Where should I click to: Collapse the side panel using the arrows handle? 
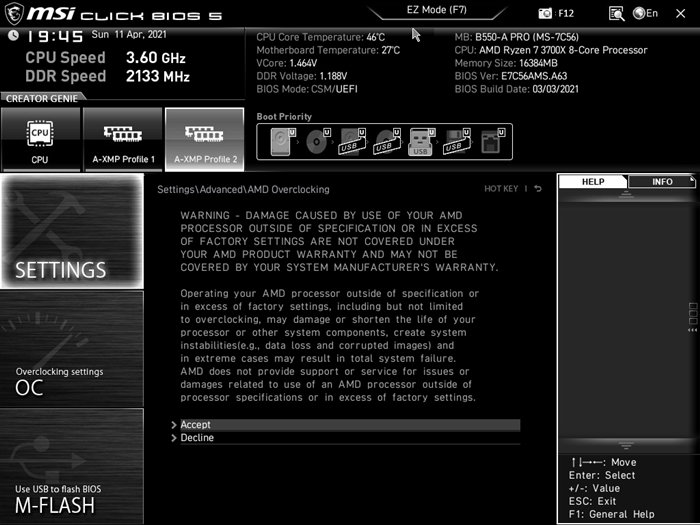pyautogui.click(x=692, y=317)
